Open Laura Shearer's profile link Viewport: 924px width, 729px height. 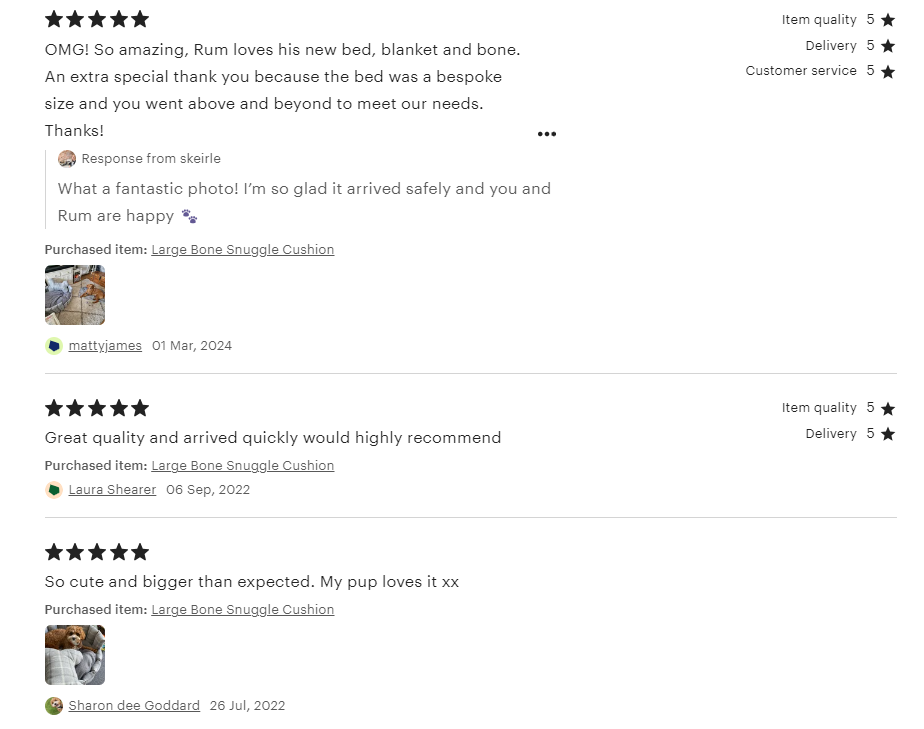point(112,490)
